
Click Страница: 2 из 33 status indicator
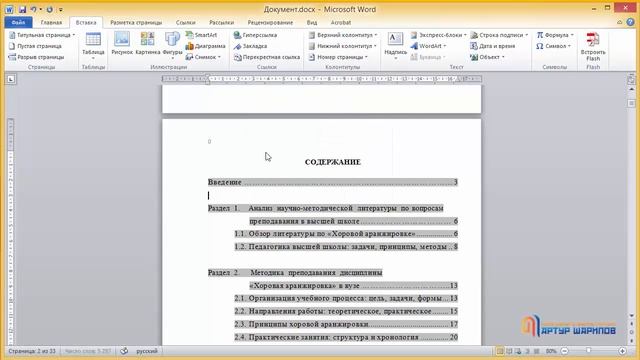32,351
